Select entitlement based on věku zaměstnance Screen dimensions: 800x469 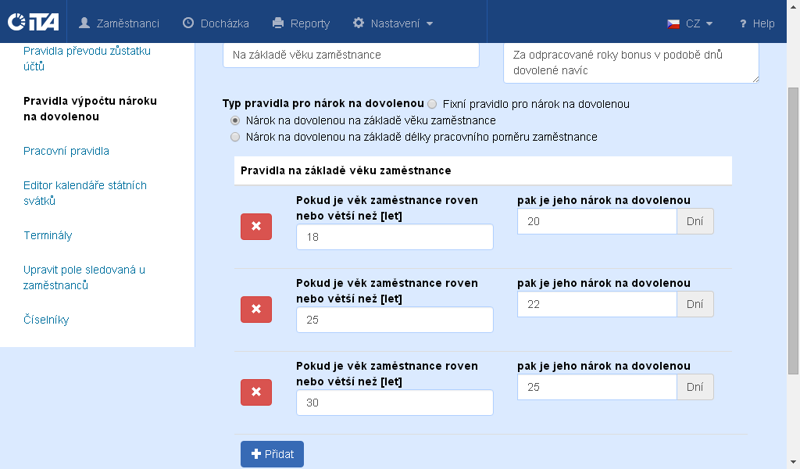tap(235, 120)
